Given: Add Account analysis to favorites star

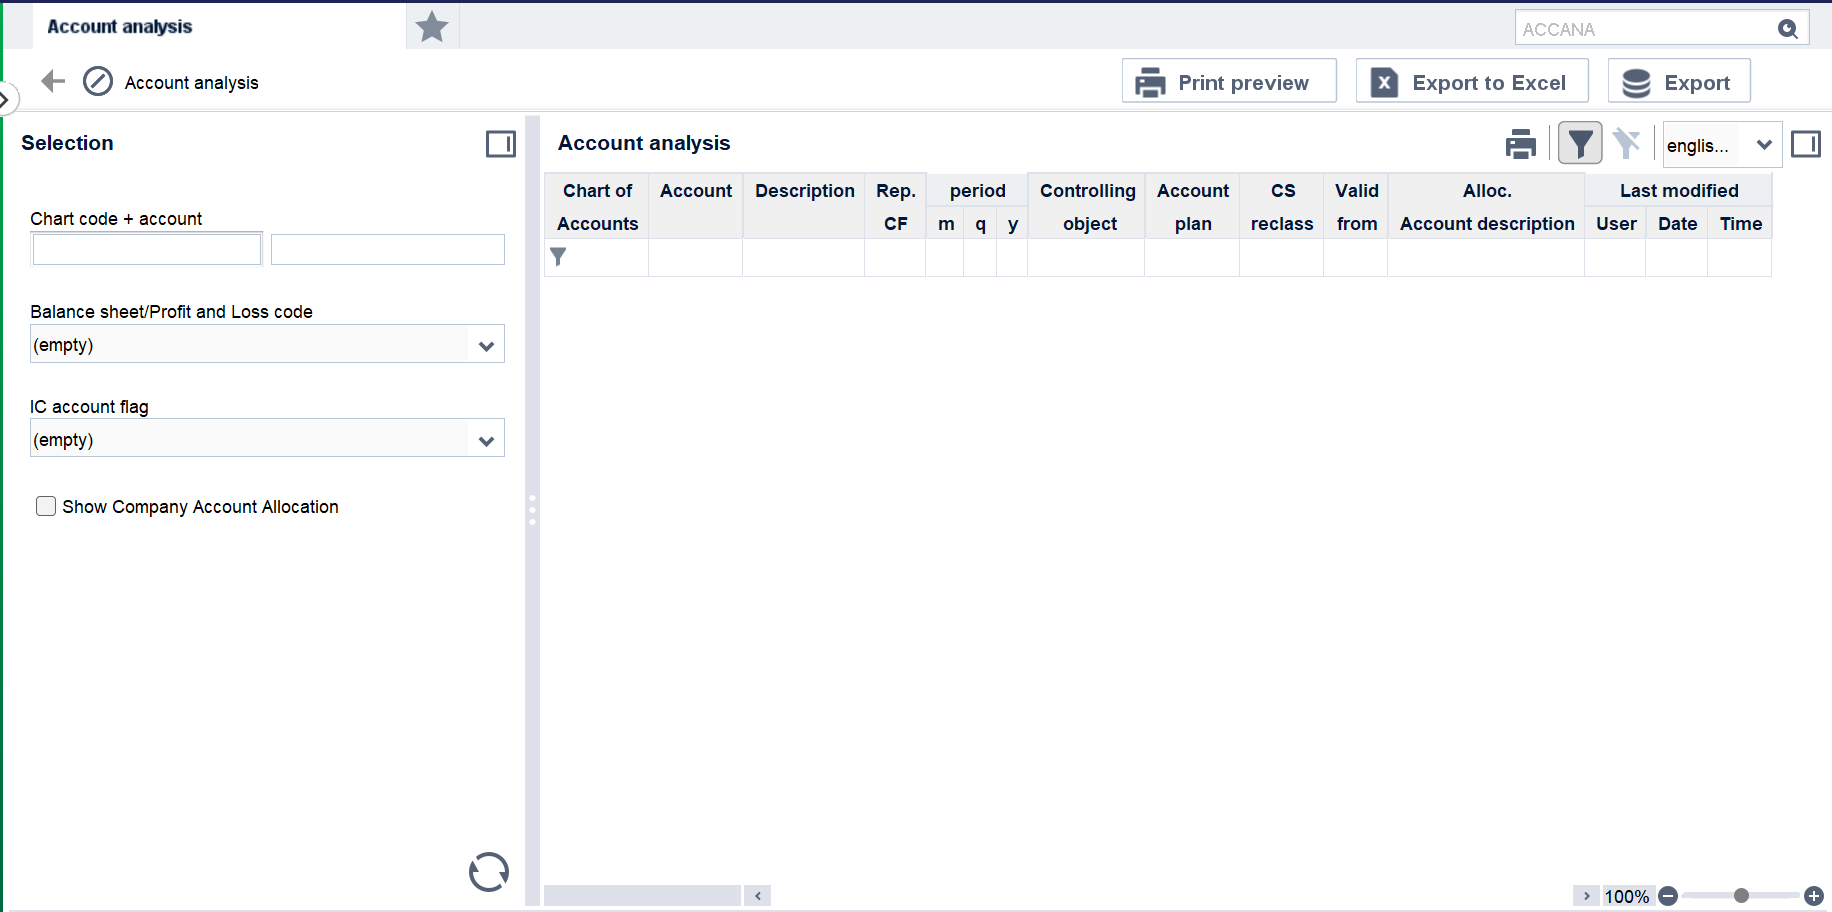Looking at the screenshot, I should (432, 27).
